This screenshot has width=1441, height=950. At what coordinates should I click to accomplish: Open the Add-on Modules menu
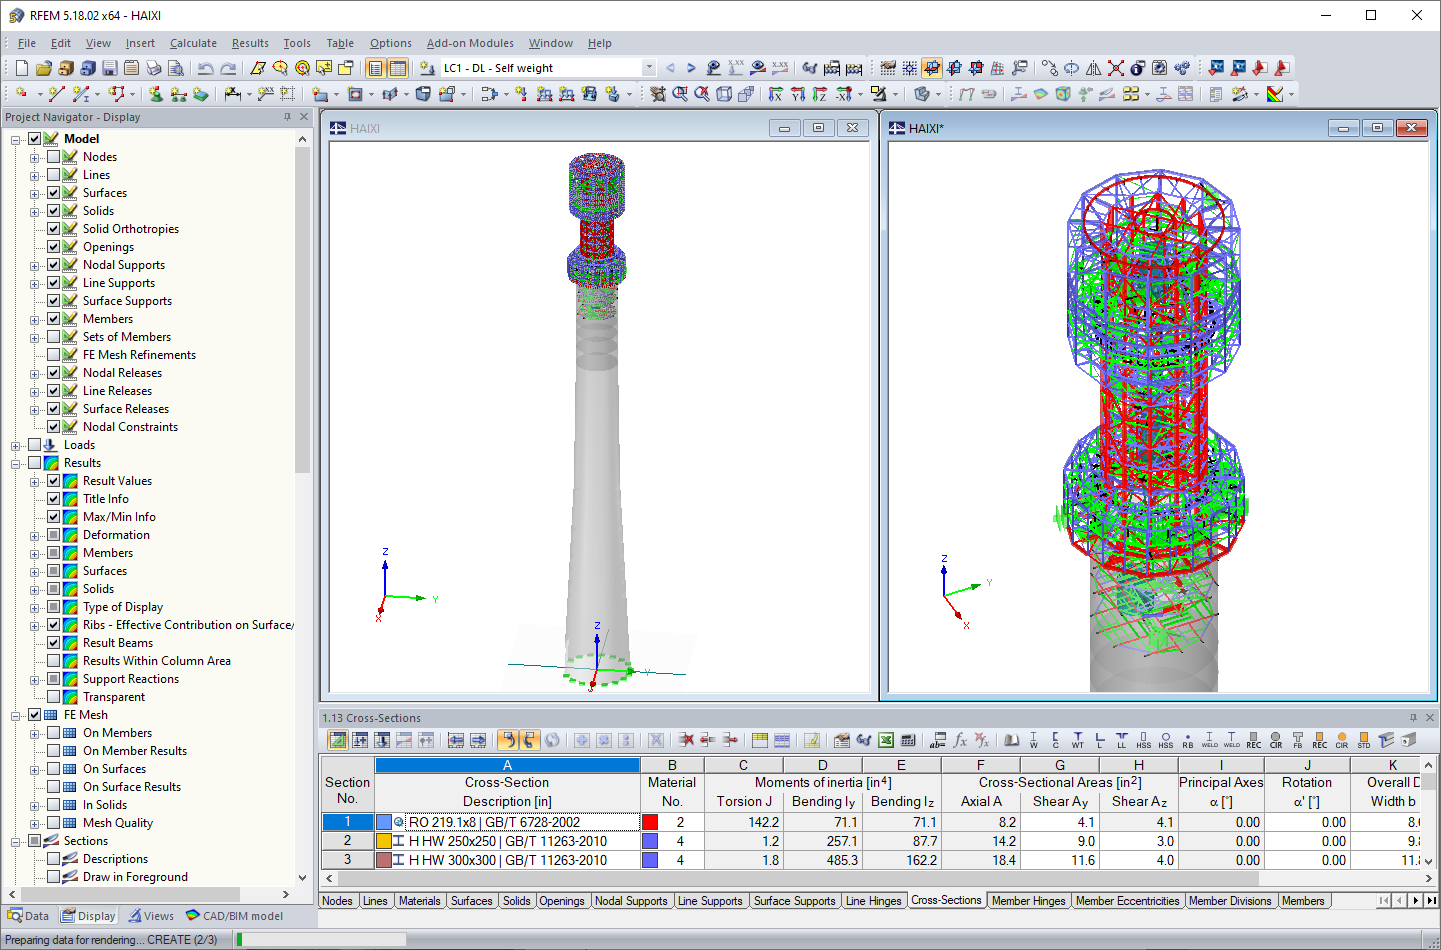coord(470,43)
